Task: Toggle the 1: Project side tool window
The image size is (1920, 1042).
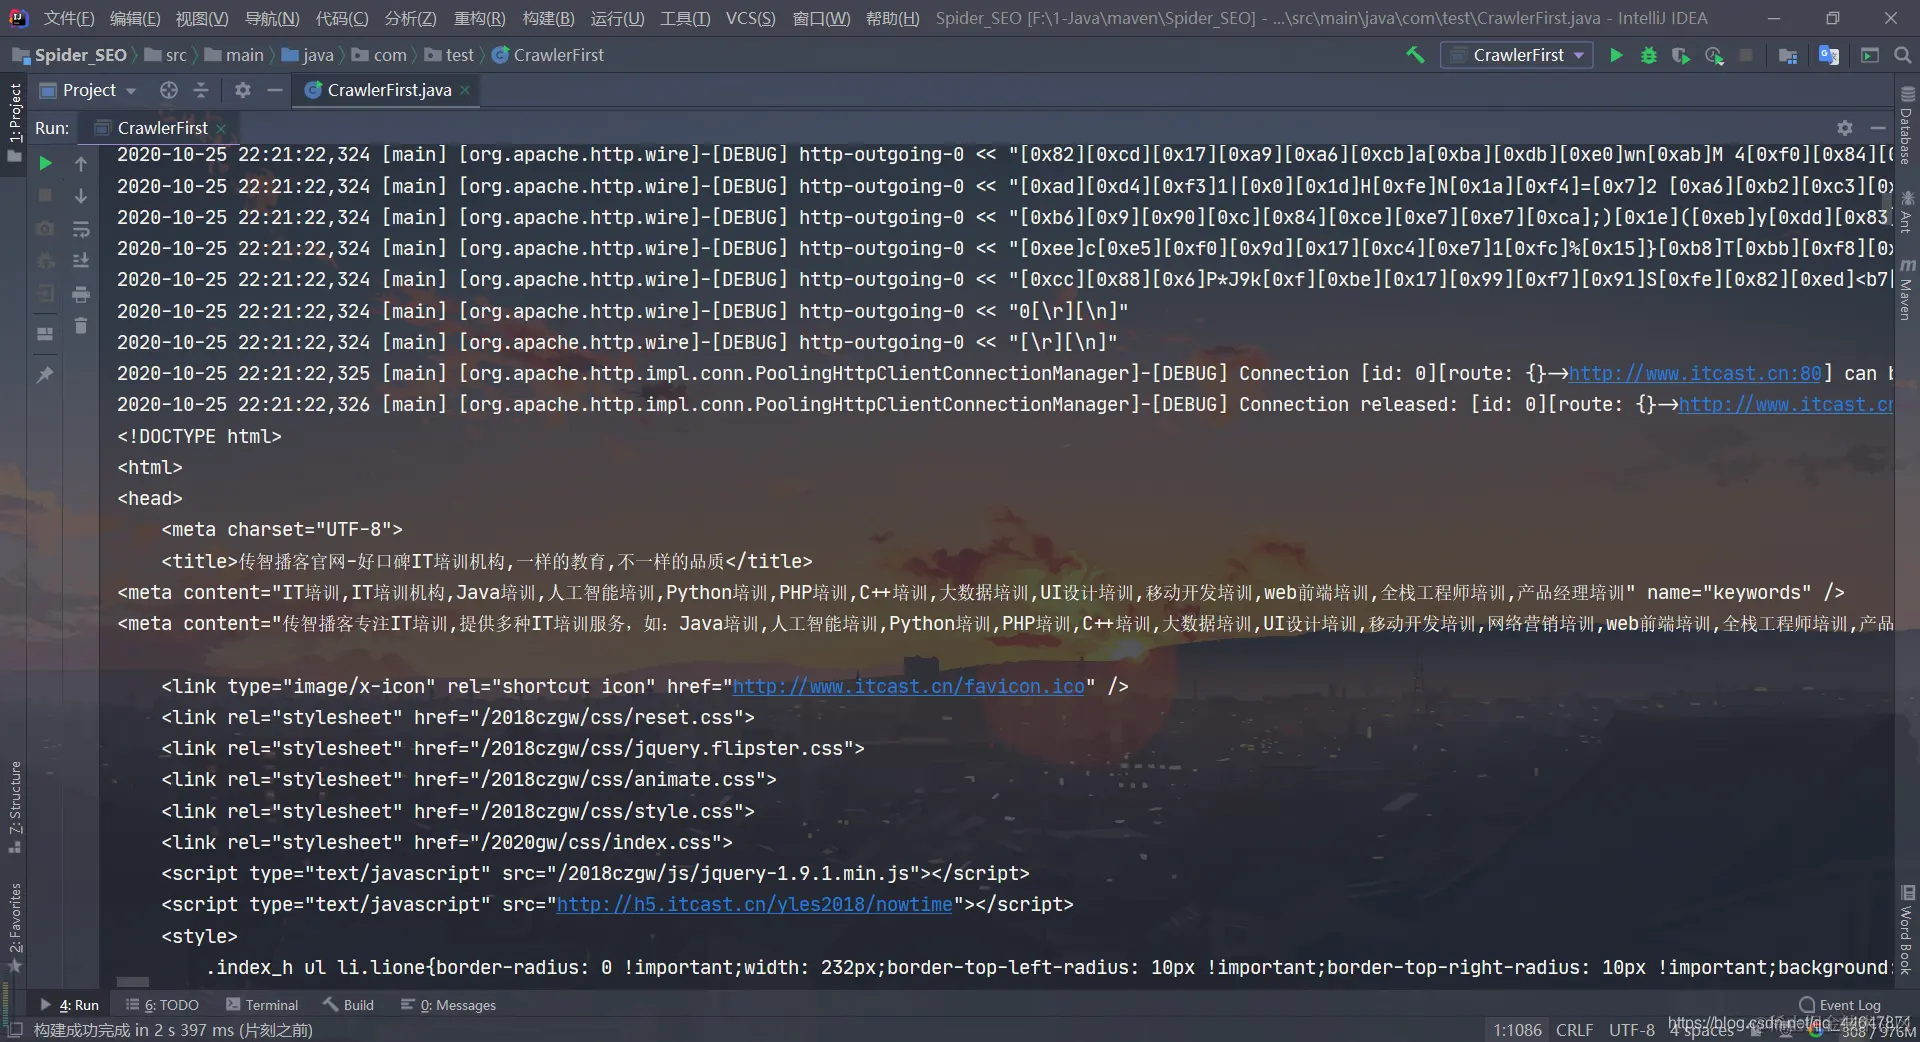Action: click(14, 122)
